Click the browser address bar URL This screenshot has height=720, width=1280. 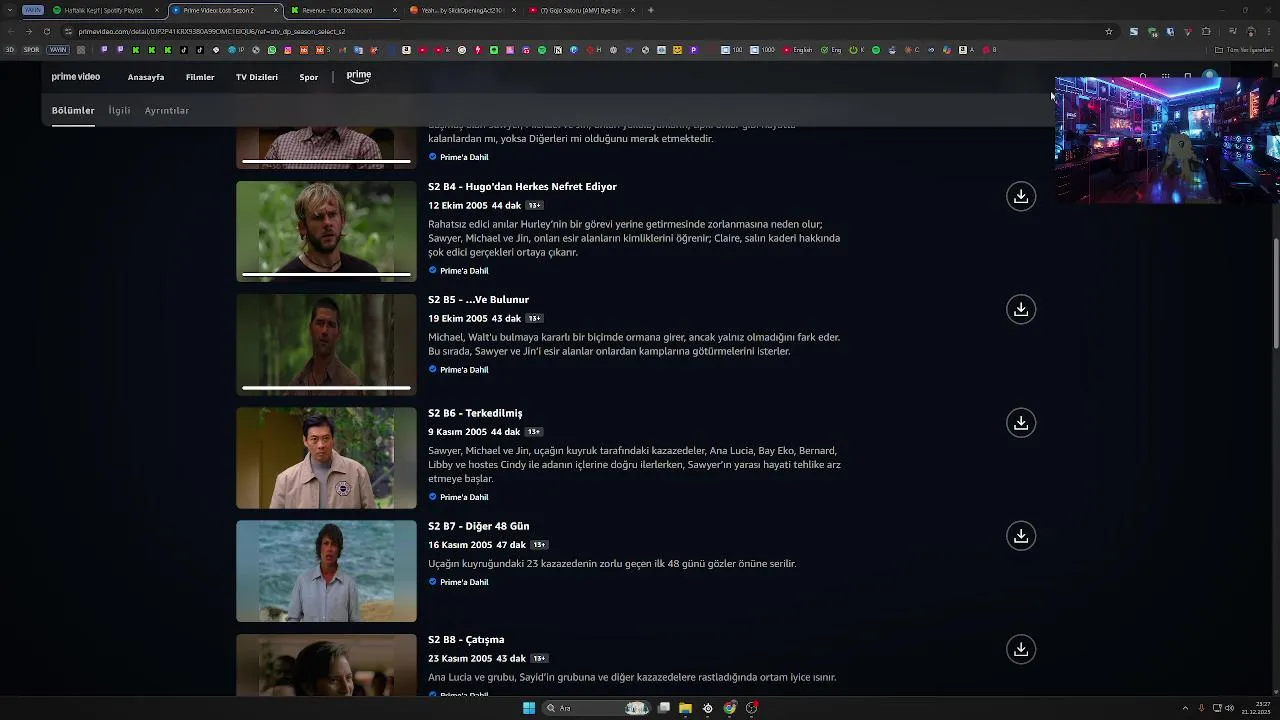(212, 31)
